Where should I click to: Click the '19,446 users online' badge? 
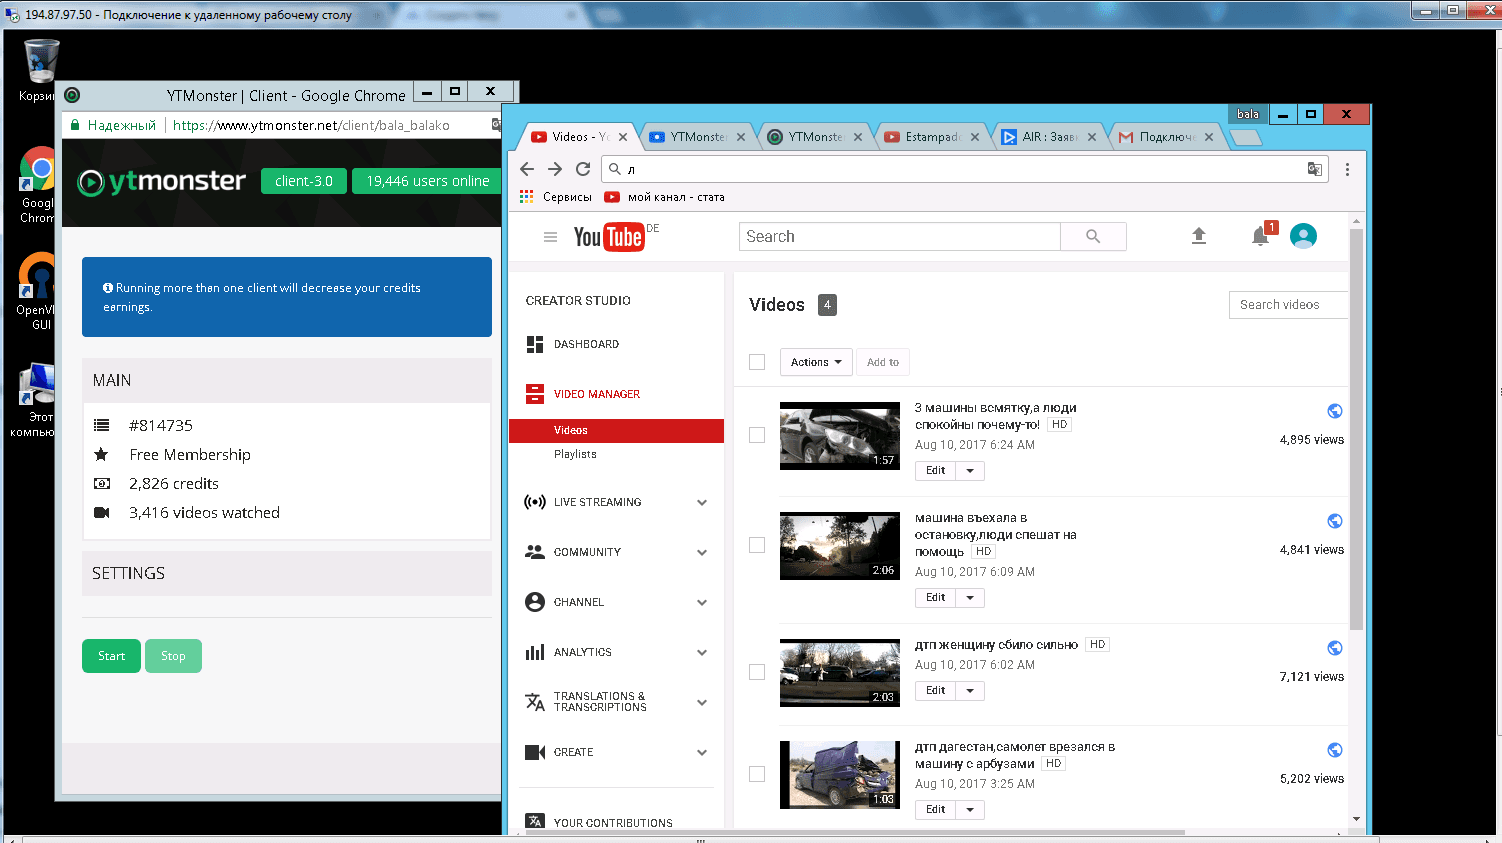[428, 181]
